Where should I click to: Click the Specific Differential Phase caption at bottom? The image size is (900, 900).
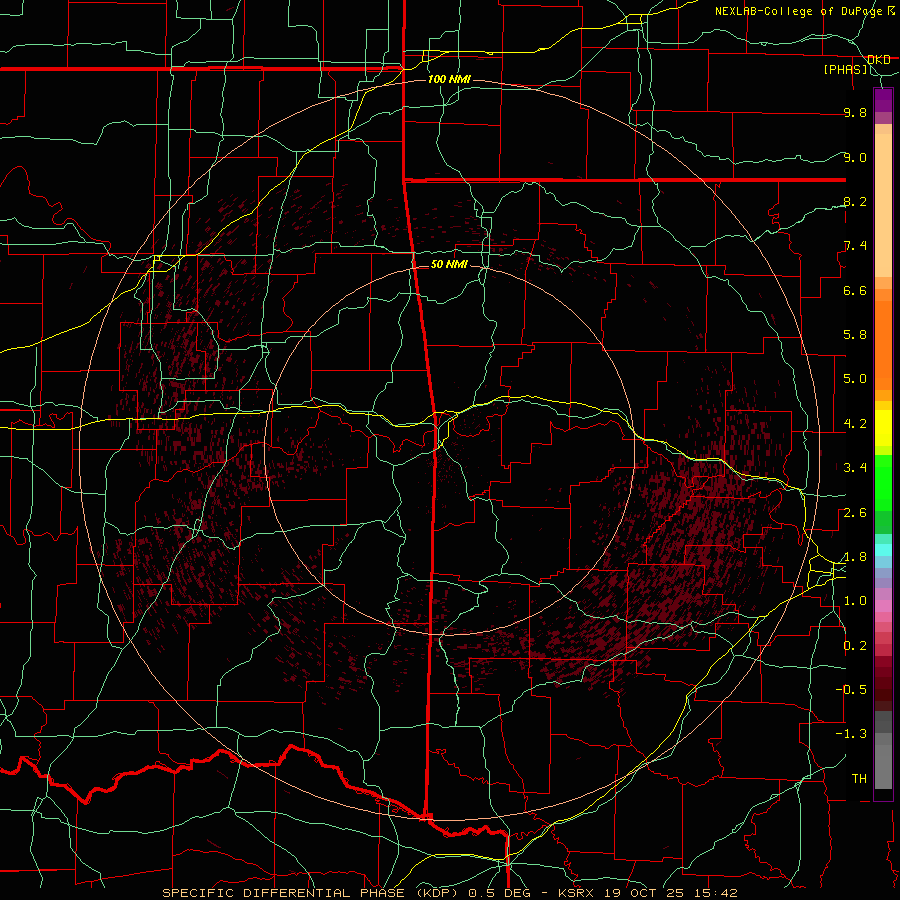click(449, 893)
